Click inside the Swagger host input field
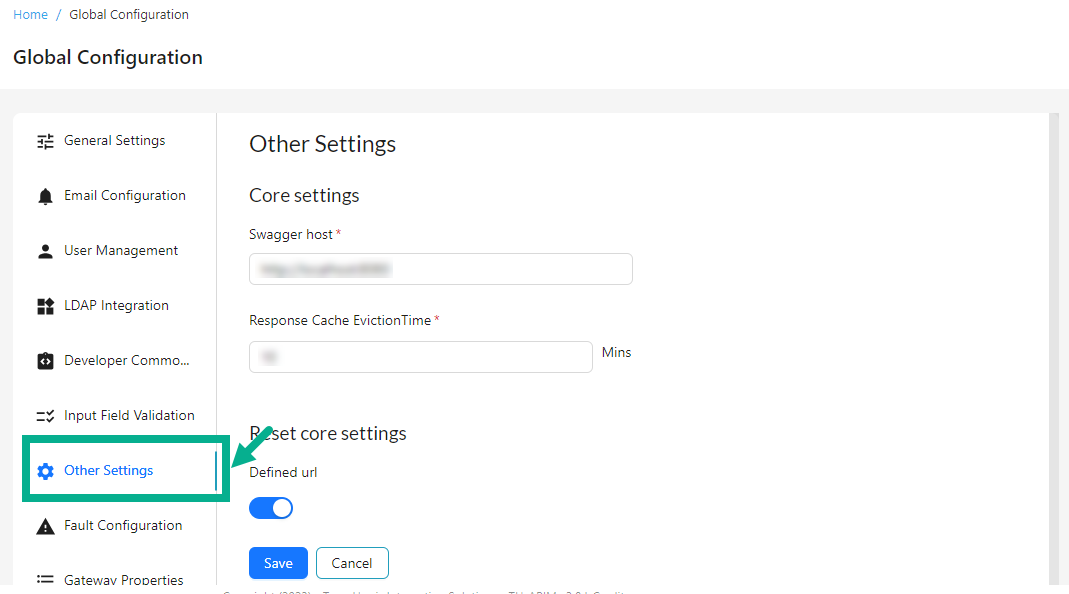Screen dimensions: 1069x594 tap(440, 268)
